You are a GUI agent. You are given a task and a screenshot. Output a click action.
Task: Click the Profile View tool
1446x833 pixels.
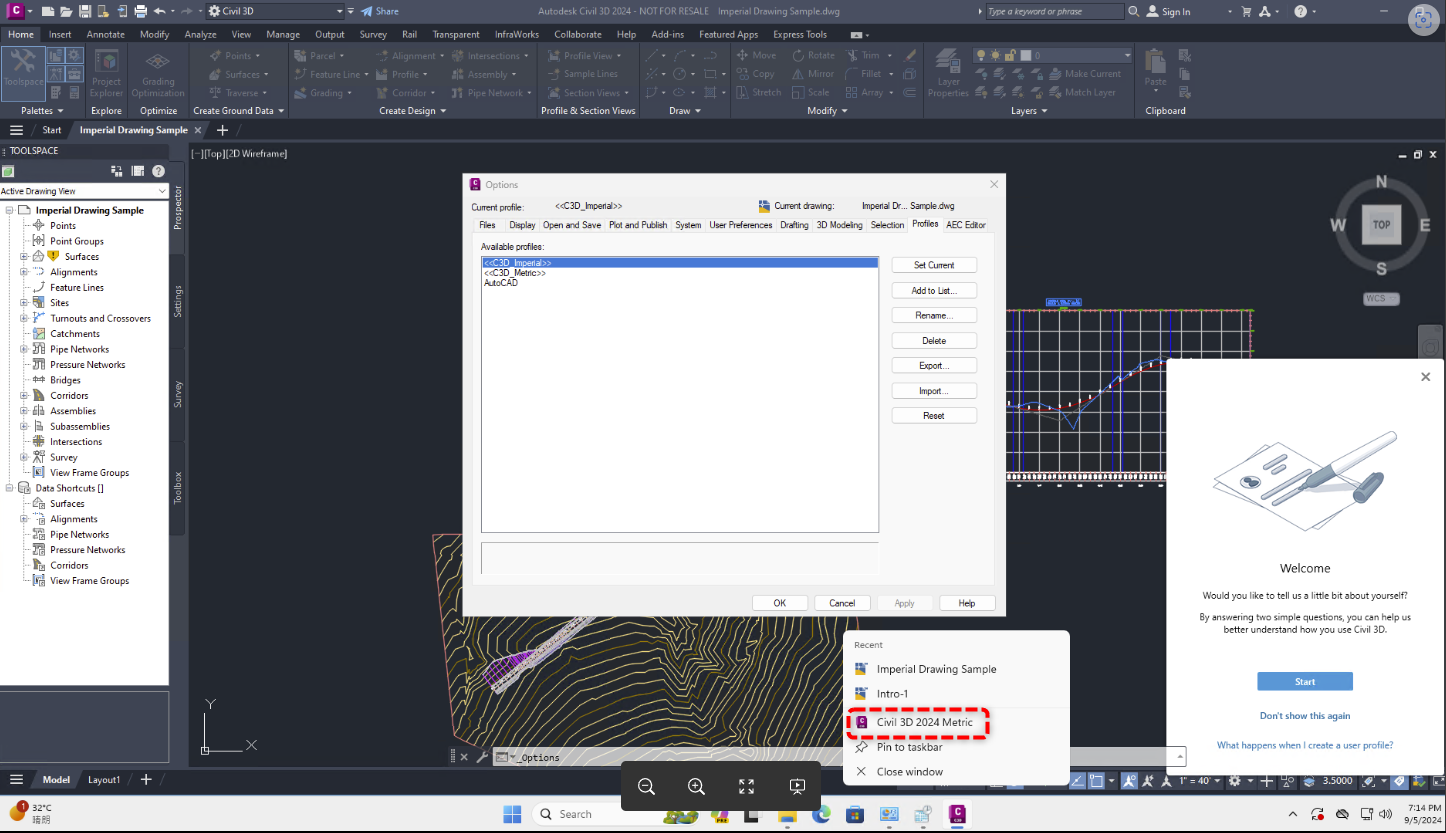tap(587, 55)
